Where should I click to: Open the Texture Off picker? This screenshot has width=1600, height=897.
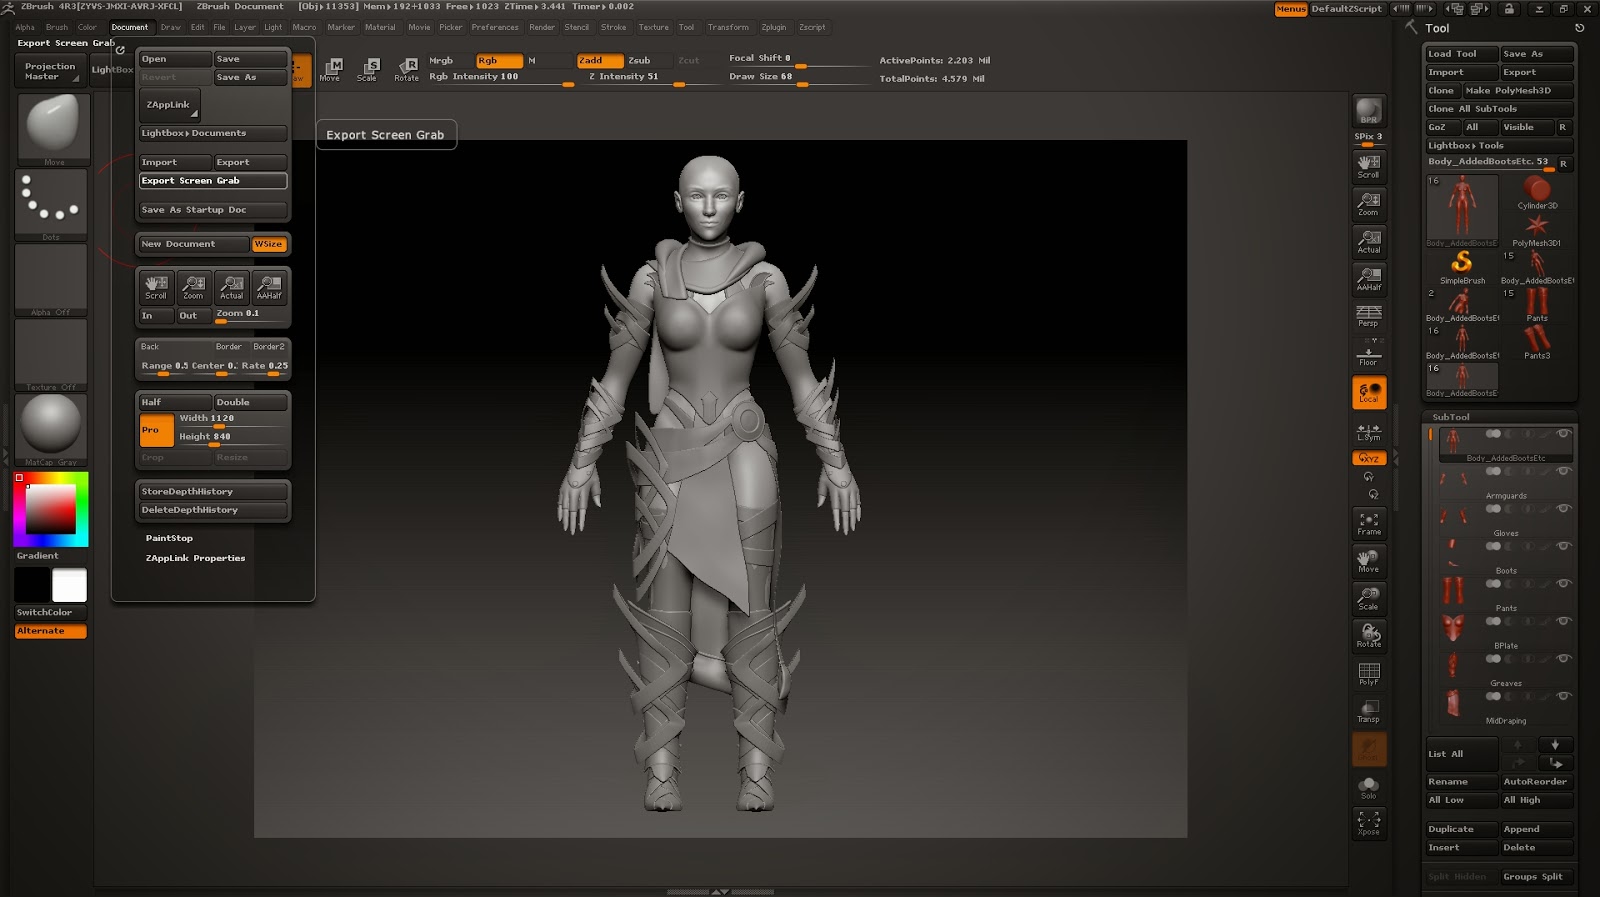[x=51, y=355]
